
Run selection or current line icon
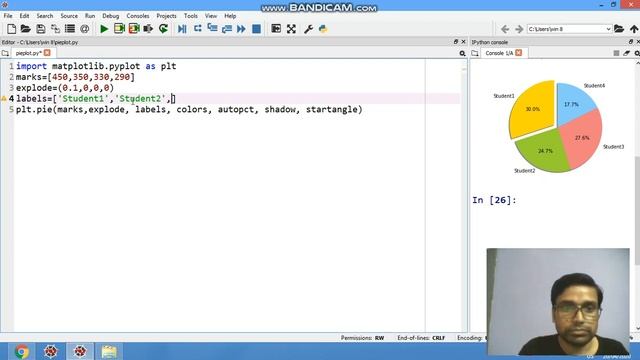click(148, 29)
